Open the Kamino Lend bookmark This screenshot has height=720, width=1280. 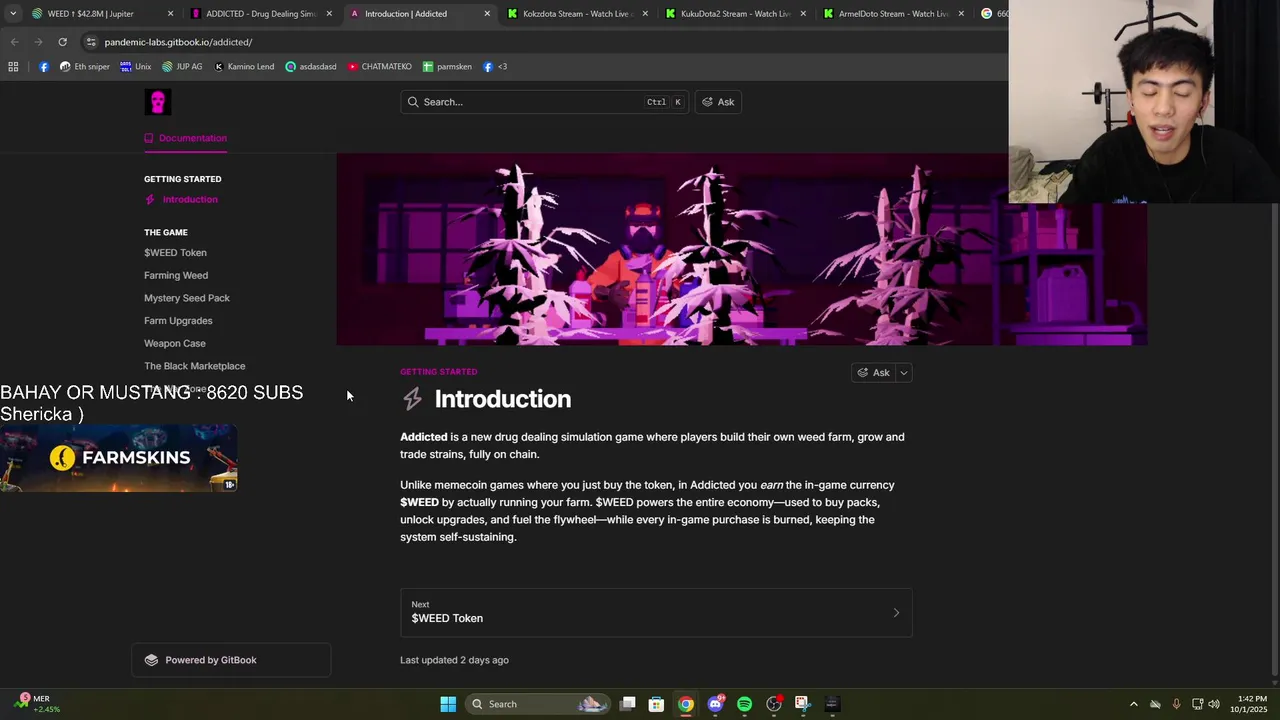(x=244, y=67)
